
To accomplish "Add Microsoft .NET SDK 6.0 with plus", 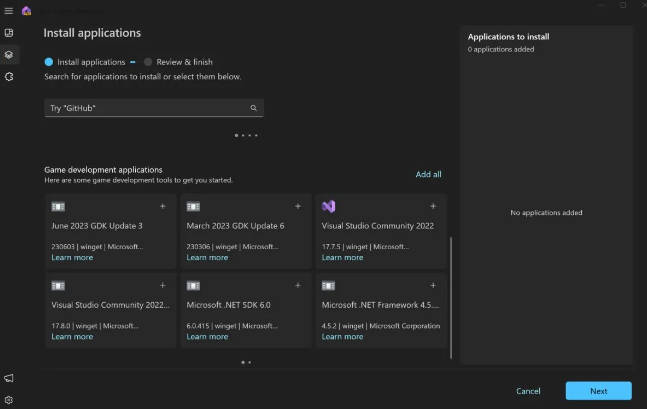I will [298, 286].
